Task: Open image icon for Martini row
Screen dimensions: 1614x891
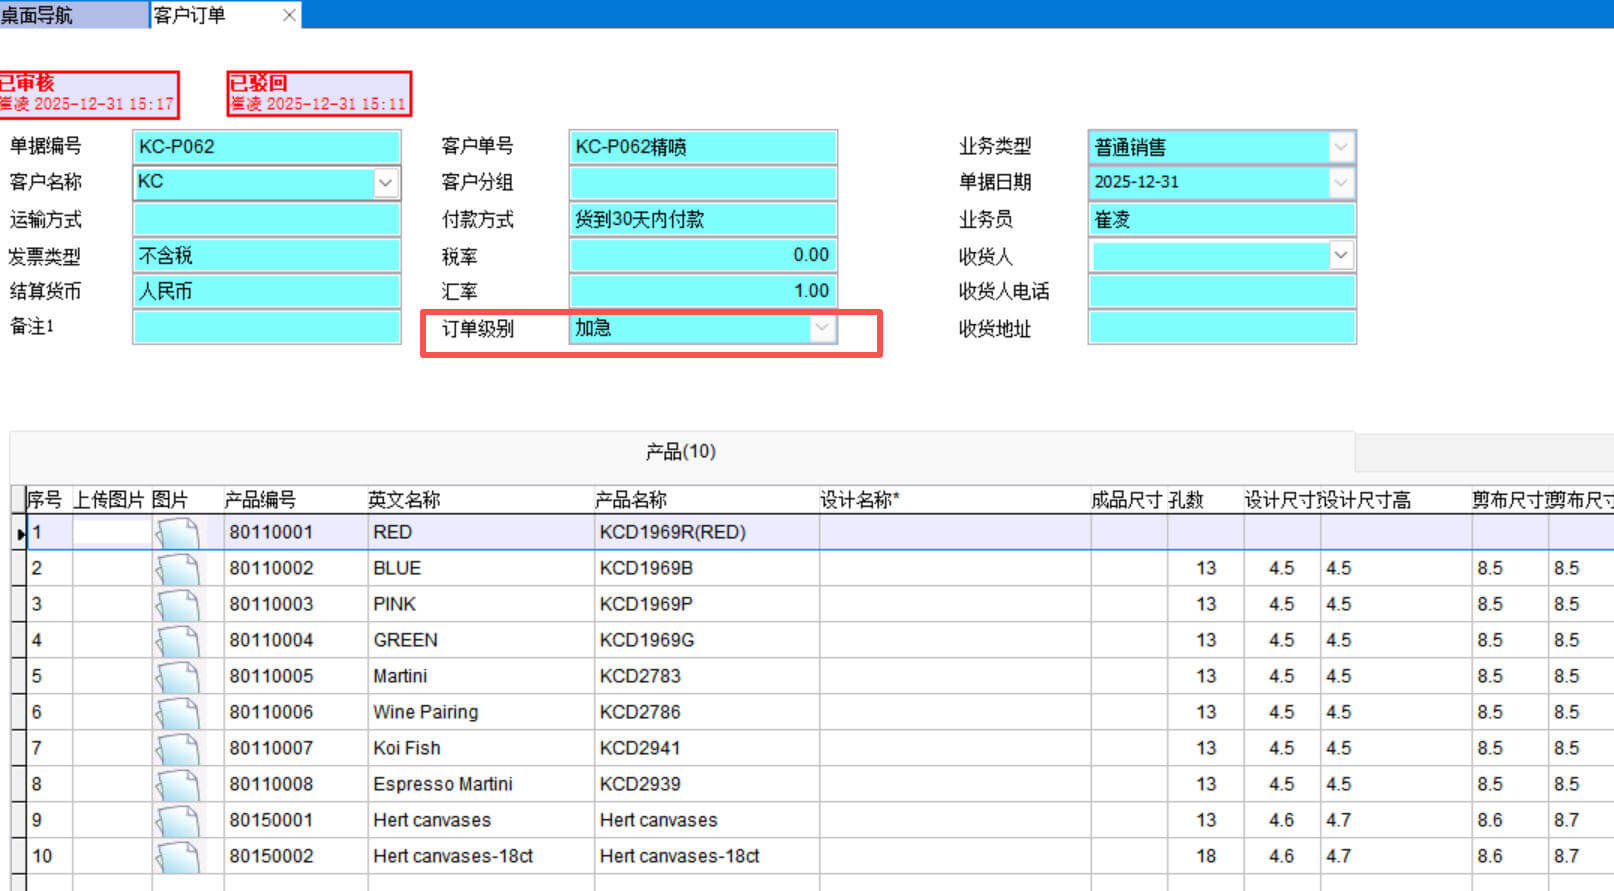Action: (x=178, y=676)
